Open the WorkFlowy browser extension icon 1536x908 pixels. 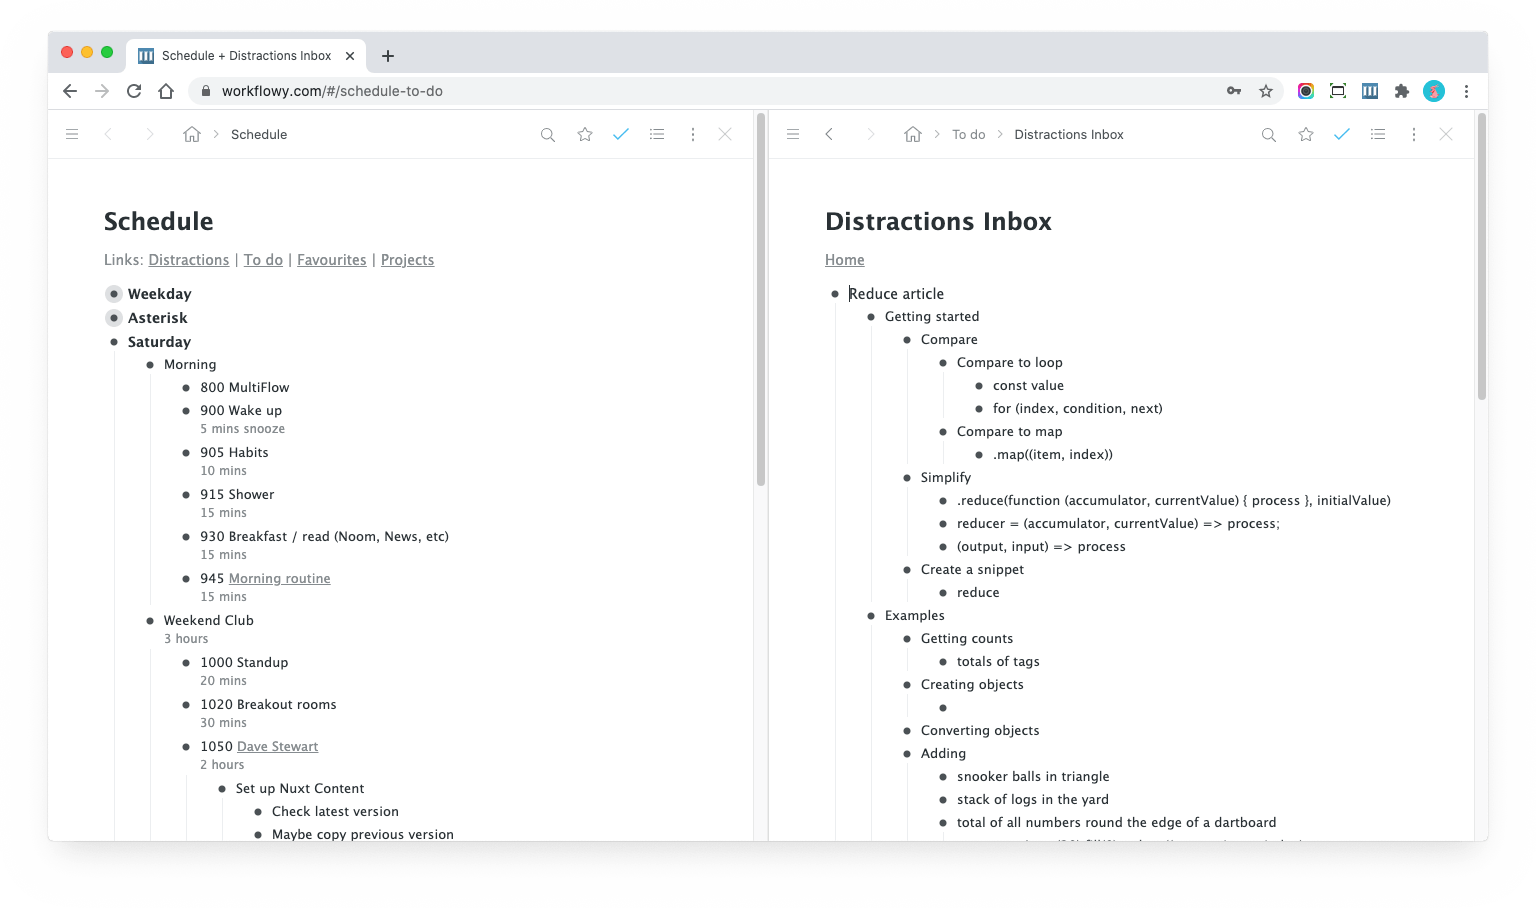1370,91
